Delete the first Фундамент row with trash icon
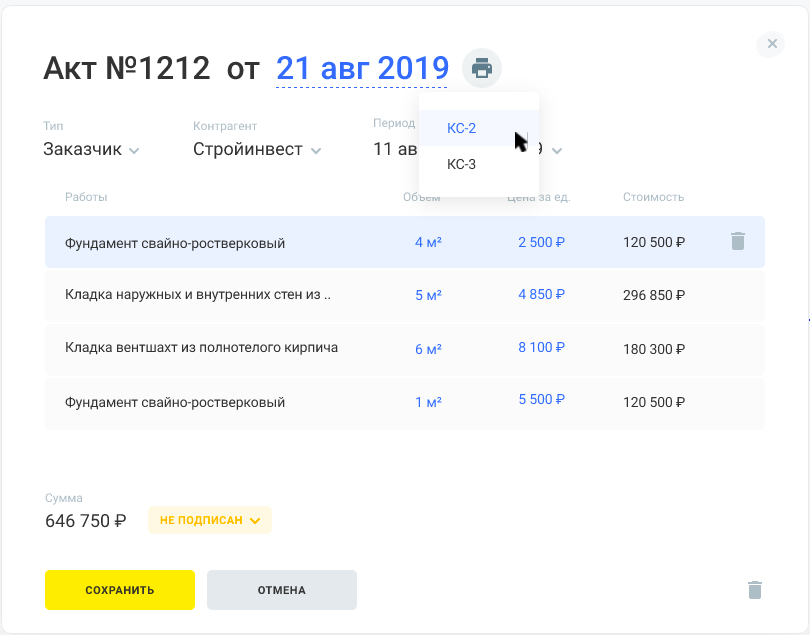Viewport: 810px width, 635px height. 738,241
